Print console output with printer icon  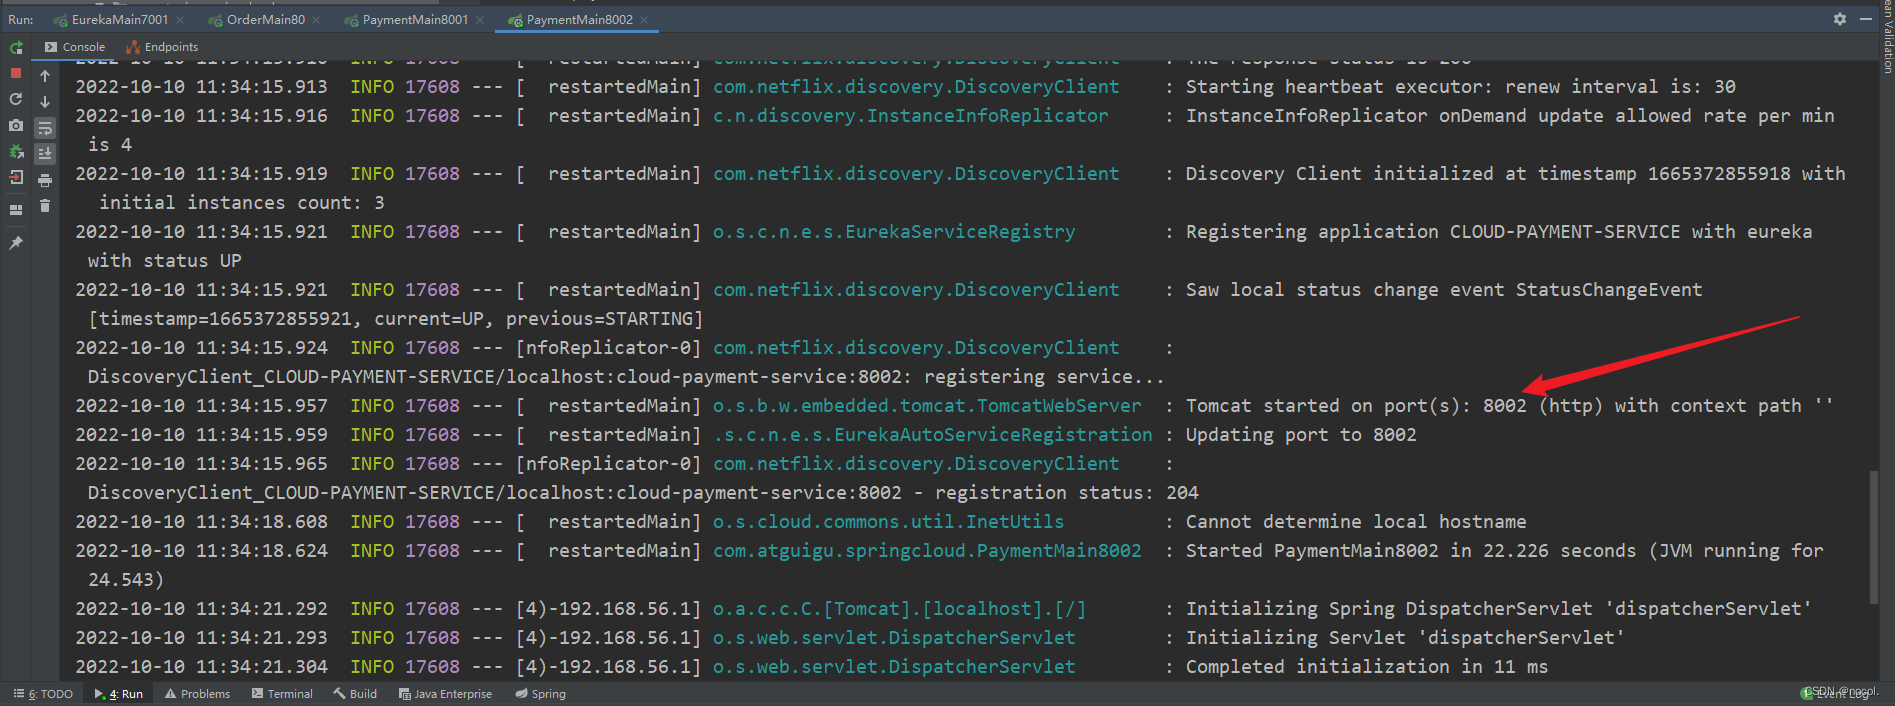(45, 180)
